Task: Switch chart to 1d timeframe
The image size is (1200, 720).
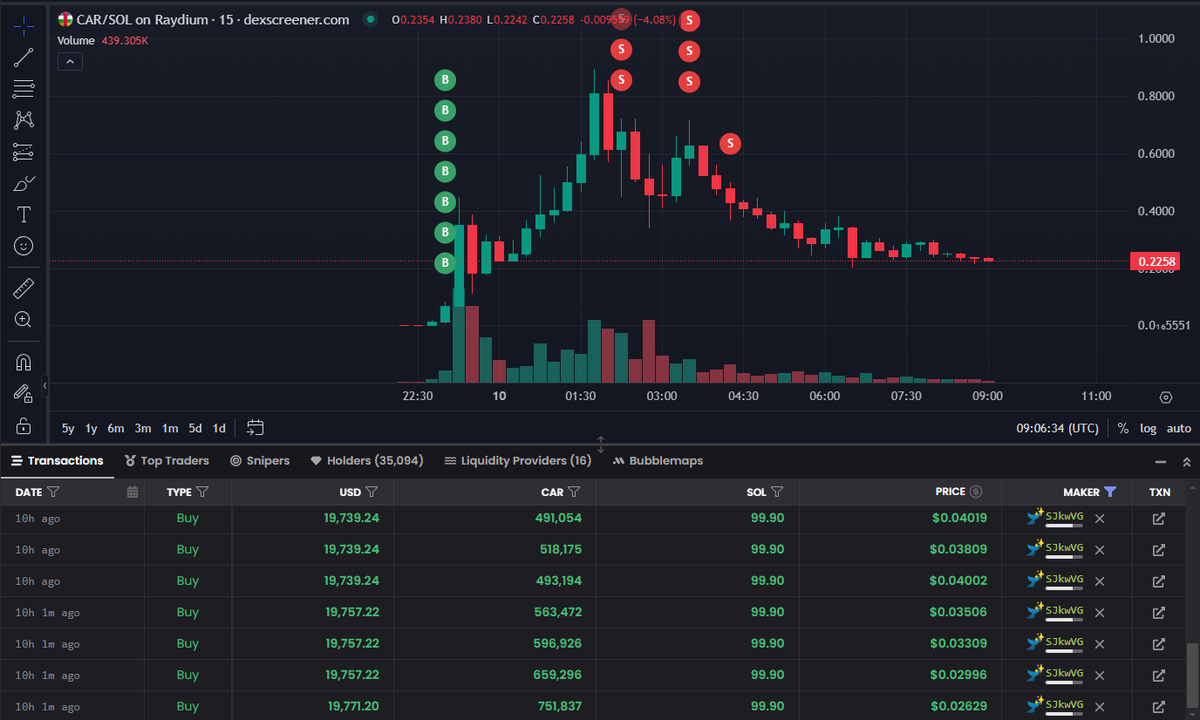Action: point(218,427)
